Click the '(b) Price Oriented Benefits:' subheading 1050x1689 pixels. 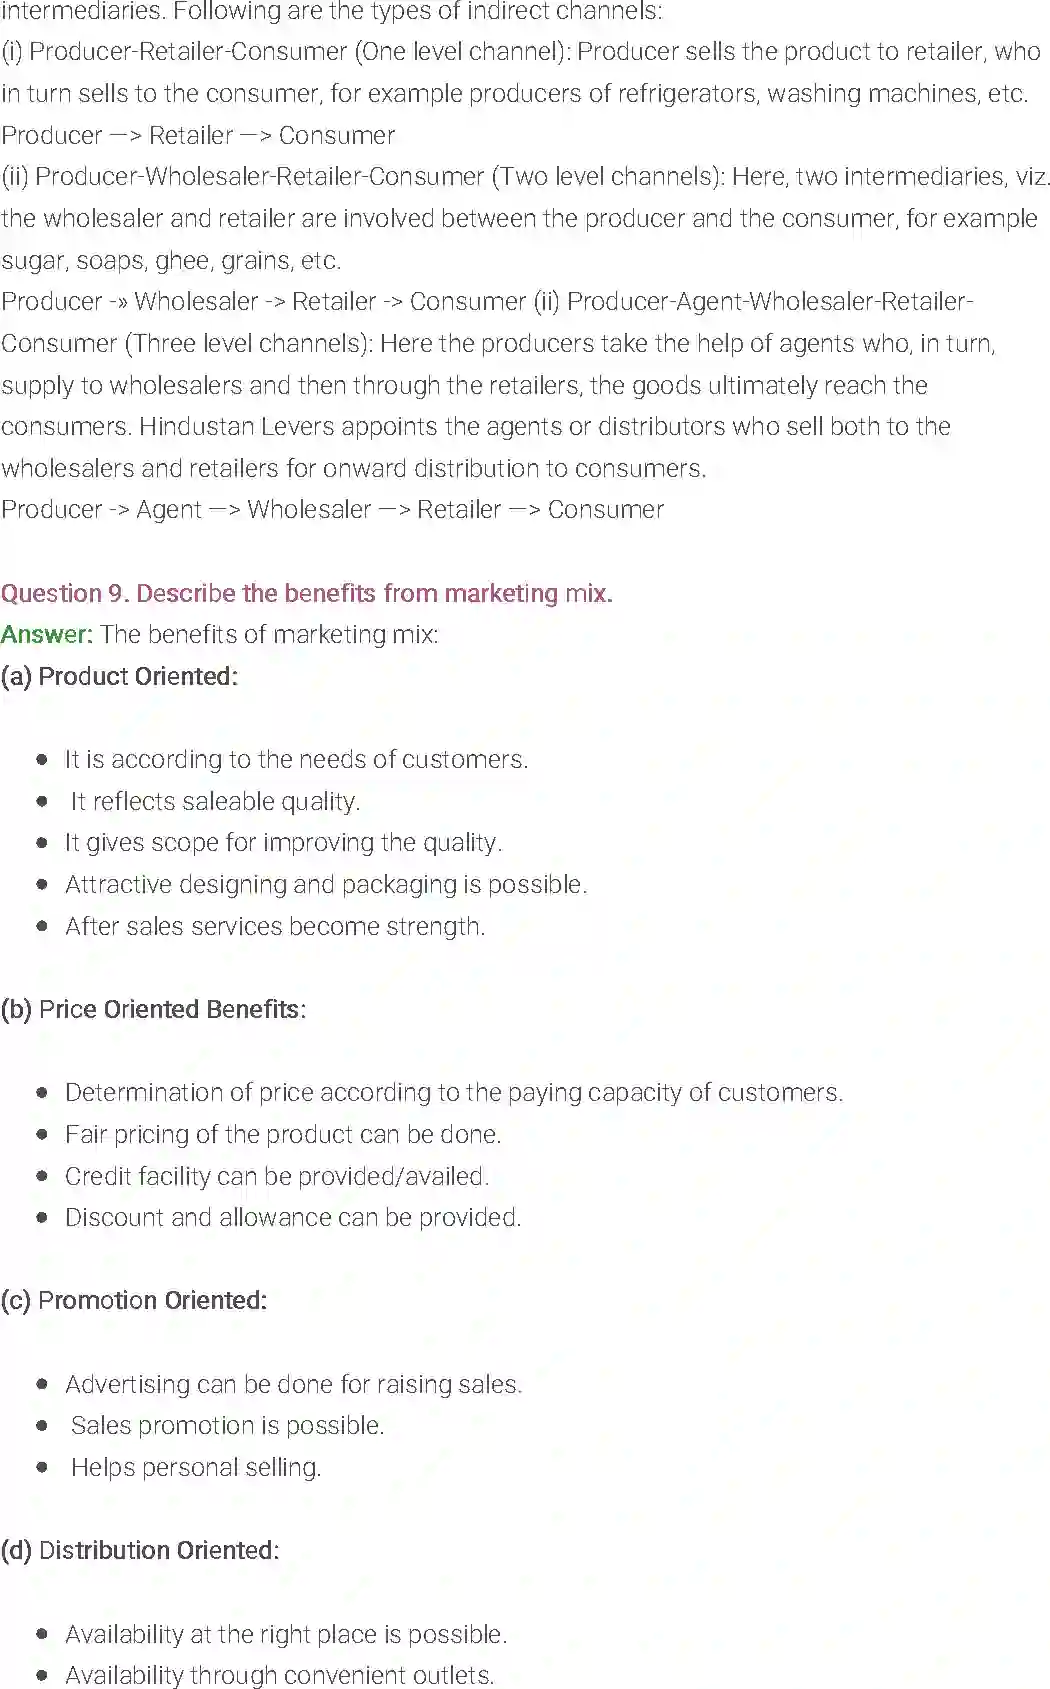pos(153,1010)
